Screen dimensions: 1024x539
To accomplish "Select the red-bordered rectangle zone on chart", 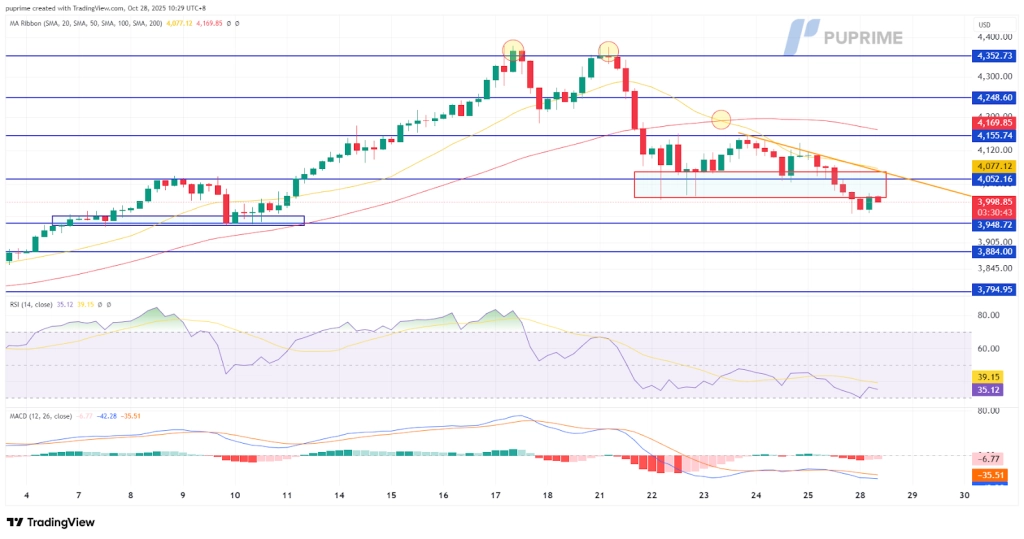I will (x=759, y=184).
